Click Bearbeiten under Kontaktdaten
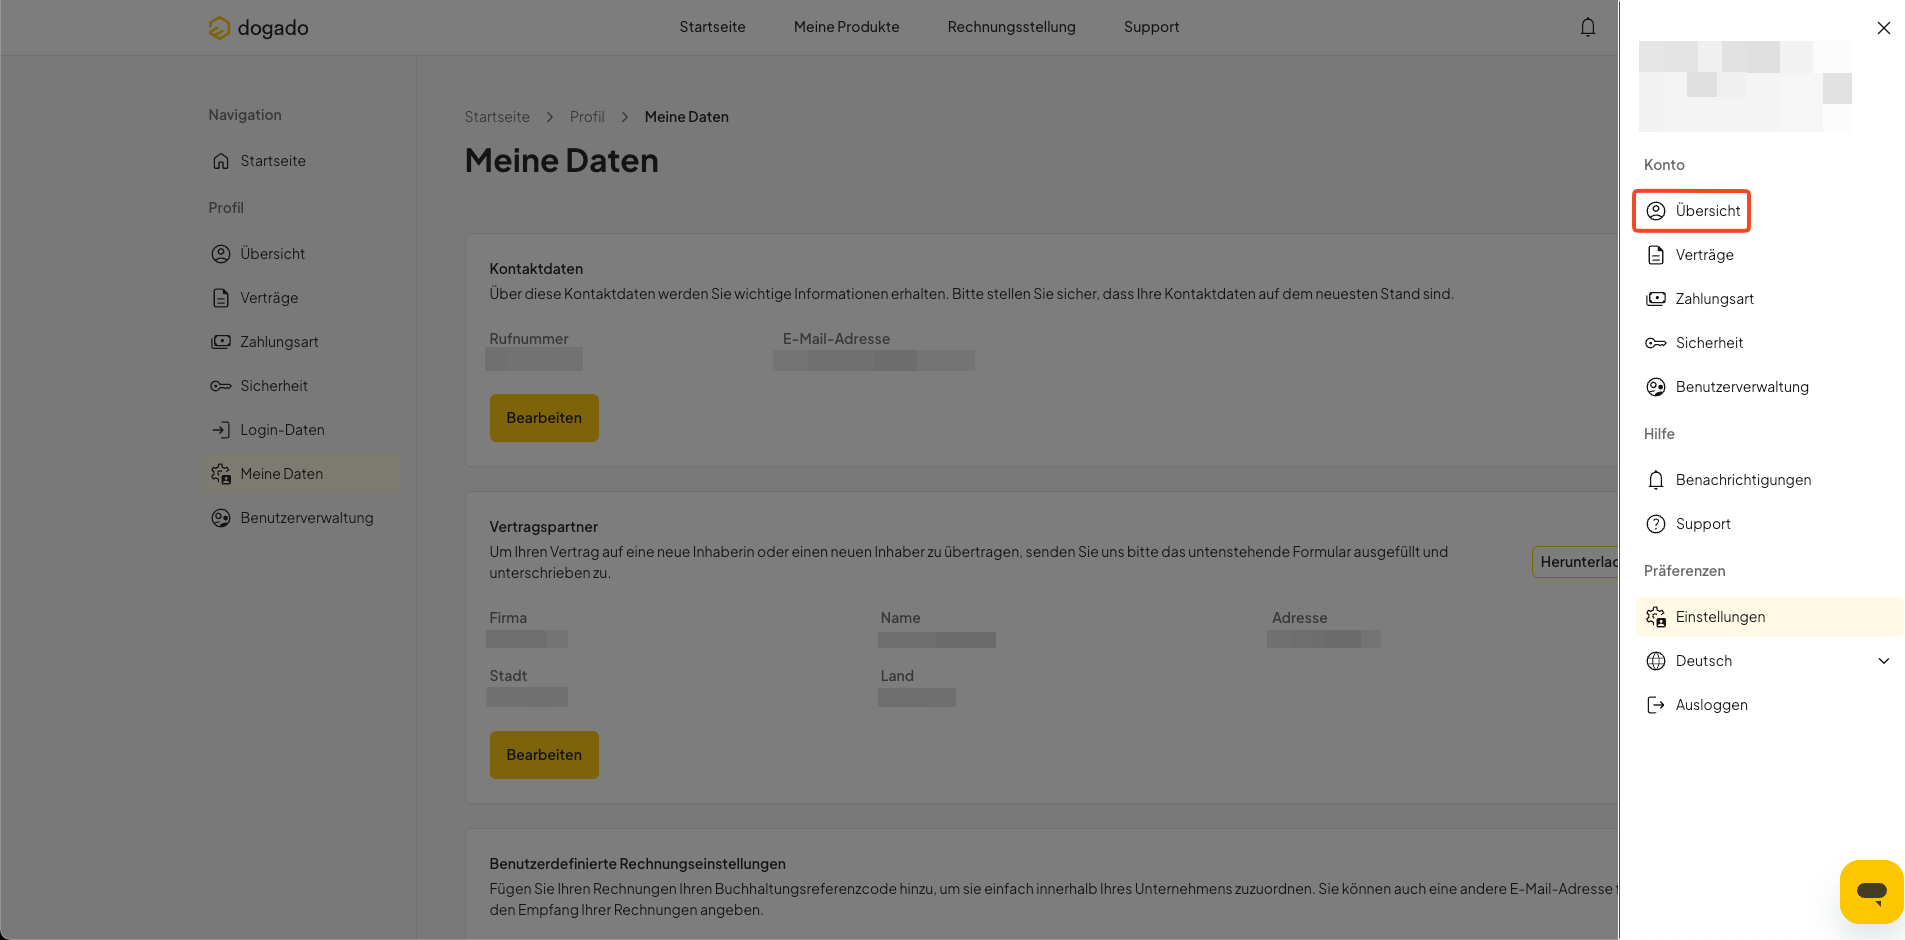The height and width of the screenshot is (940, 1905). coord(544,418)
